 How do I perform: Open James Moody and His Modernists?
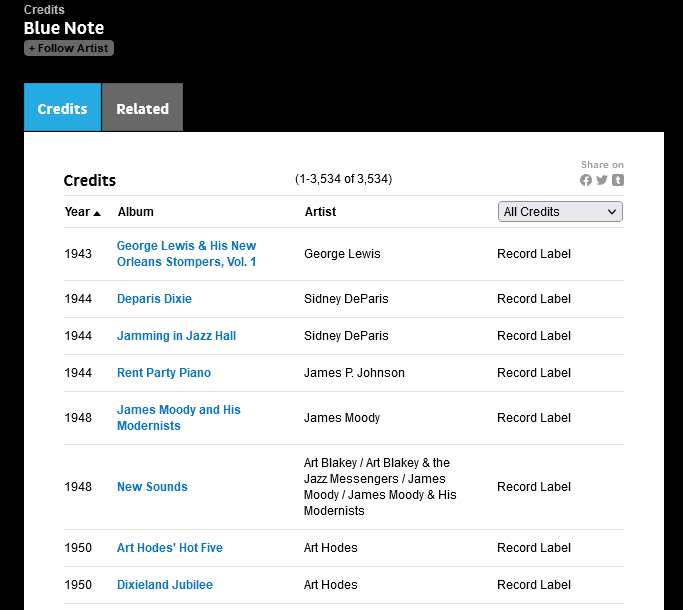coord(178,418)
